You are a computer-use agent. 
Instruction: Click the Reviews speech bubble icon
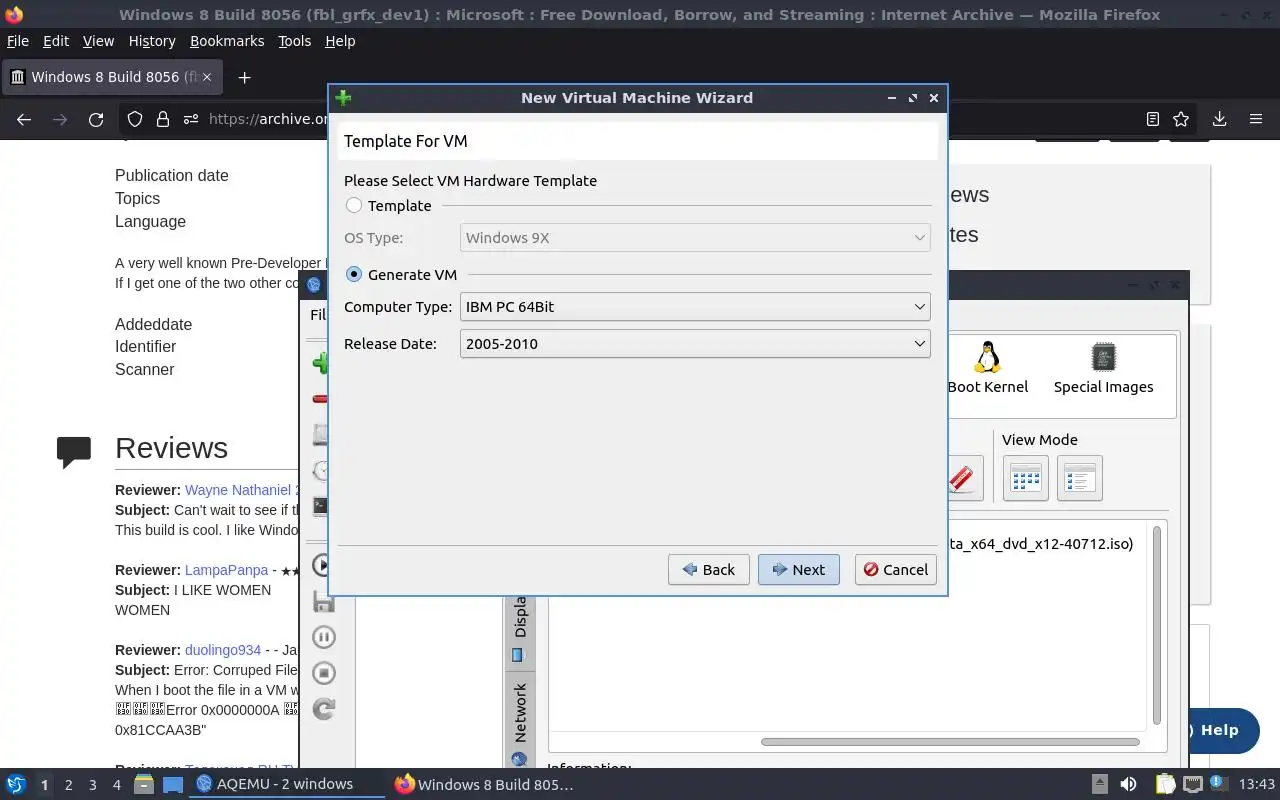[74, 451]
